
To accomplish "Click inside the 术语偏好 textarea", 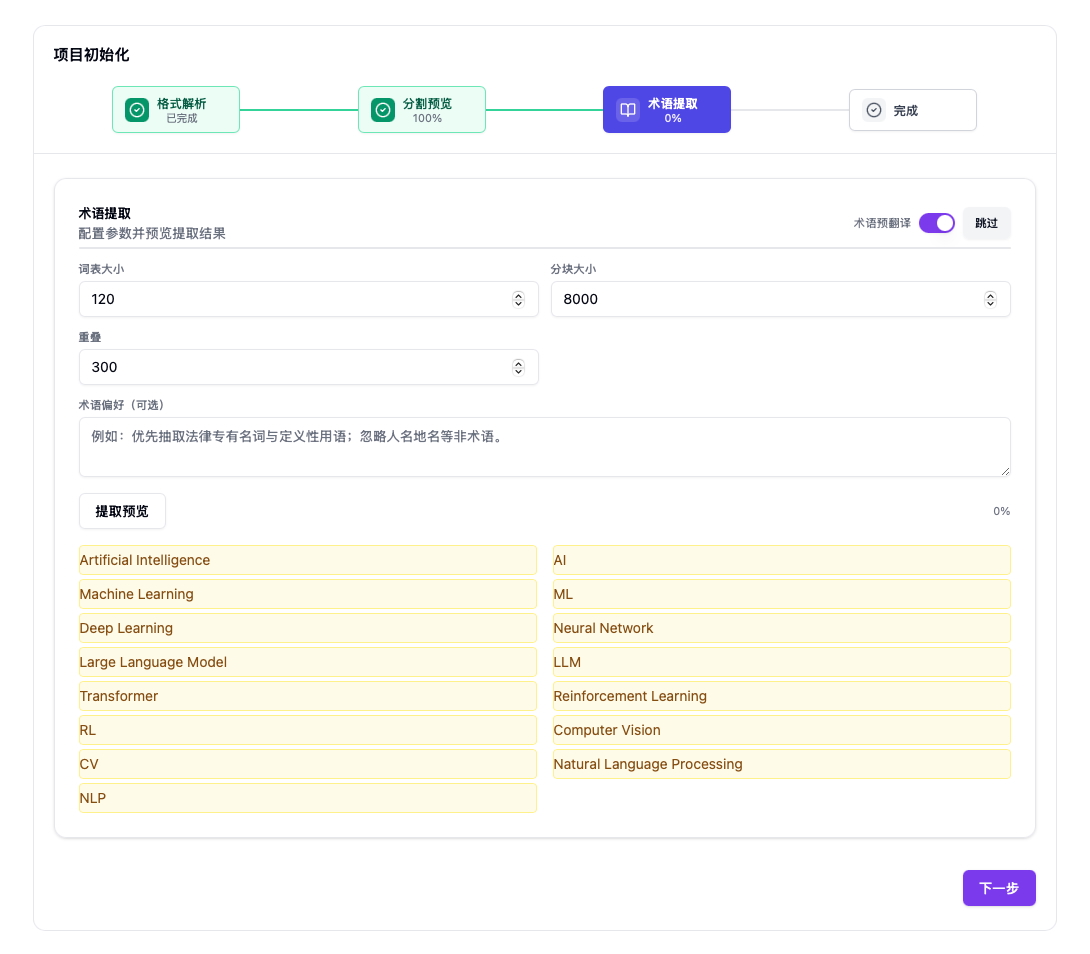I will point(545,447).
